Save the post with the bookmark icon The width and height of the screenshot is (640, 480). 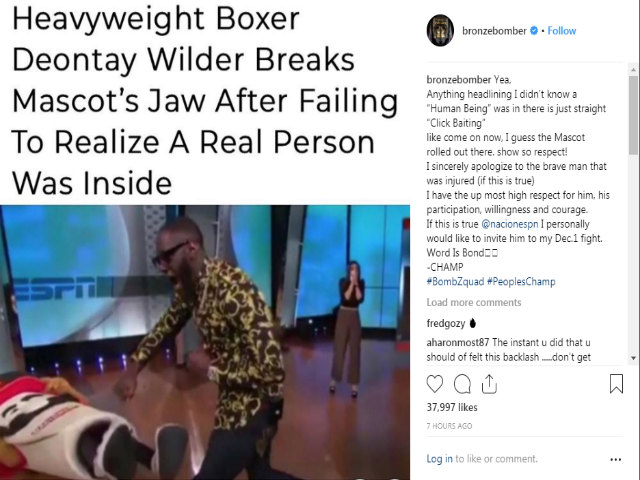click(x=616, y=384)
